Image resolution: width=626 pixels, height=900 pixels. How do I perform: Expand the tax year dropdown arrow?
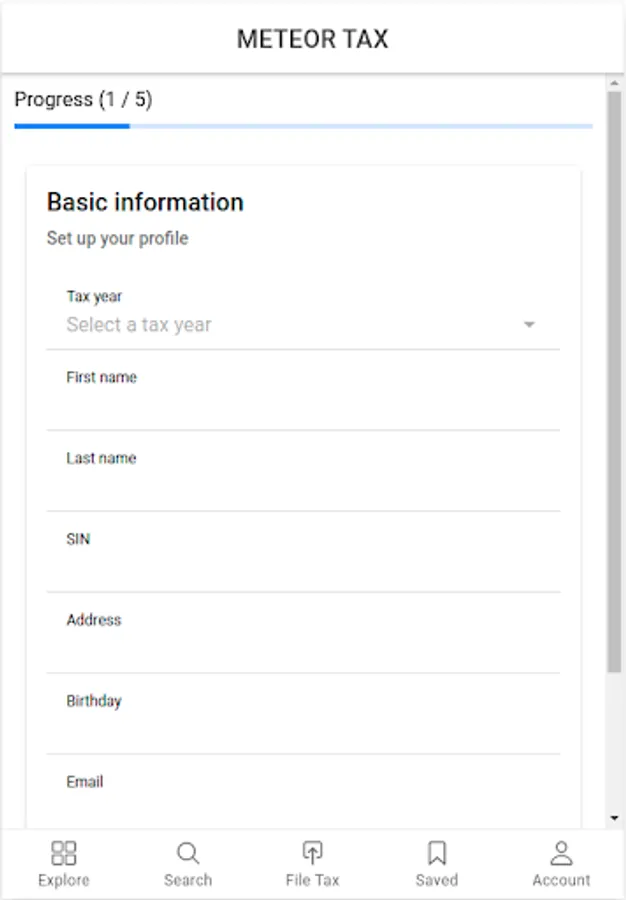530,325
